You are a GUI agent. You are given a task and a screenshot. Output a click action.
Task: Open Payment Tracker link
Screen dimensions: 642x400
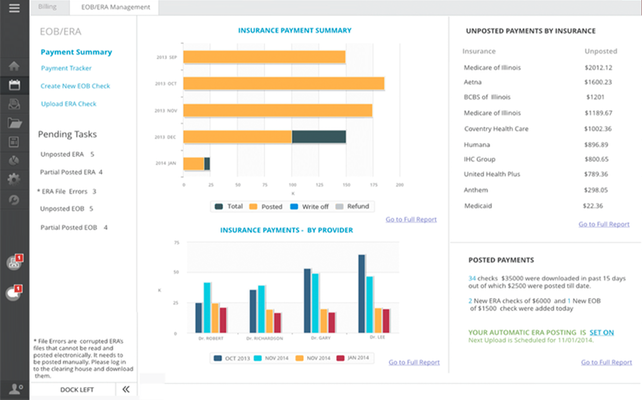[66, 68]
